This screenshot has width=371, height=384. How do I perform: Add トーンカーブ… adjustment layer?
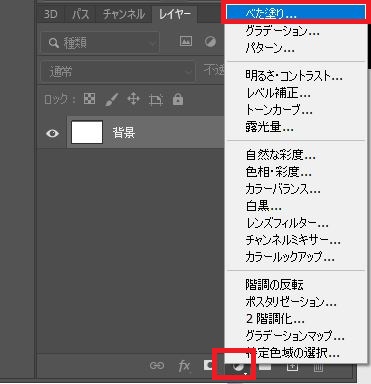(296, 110)
